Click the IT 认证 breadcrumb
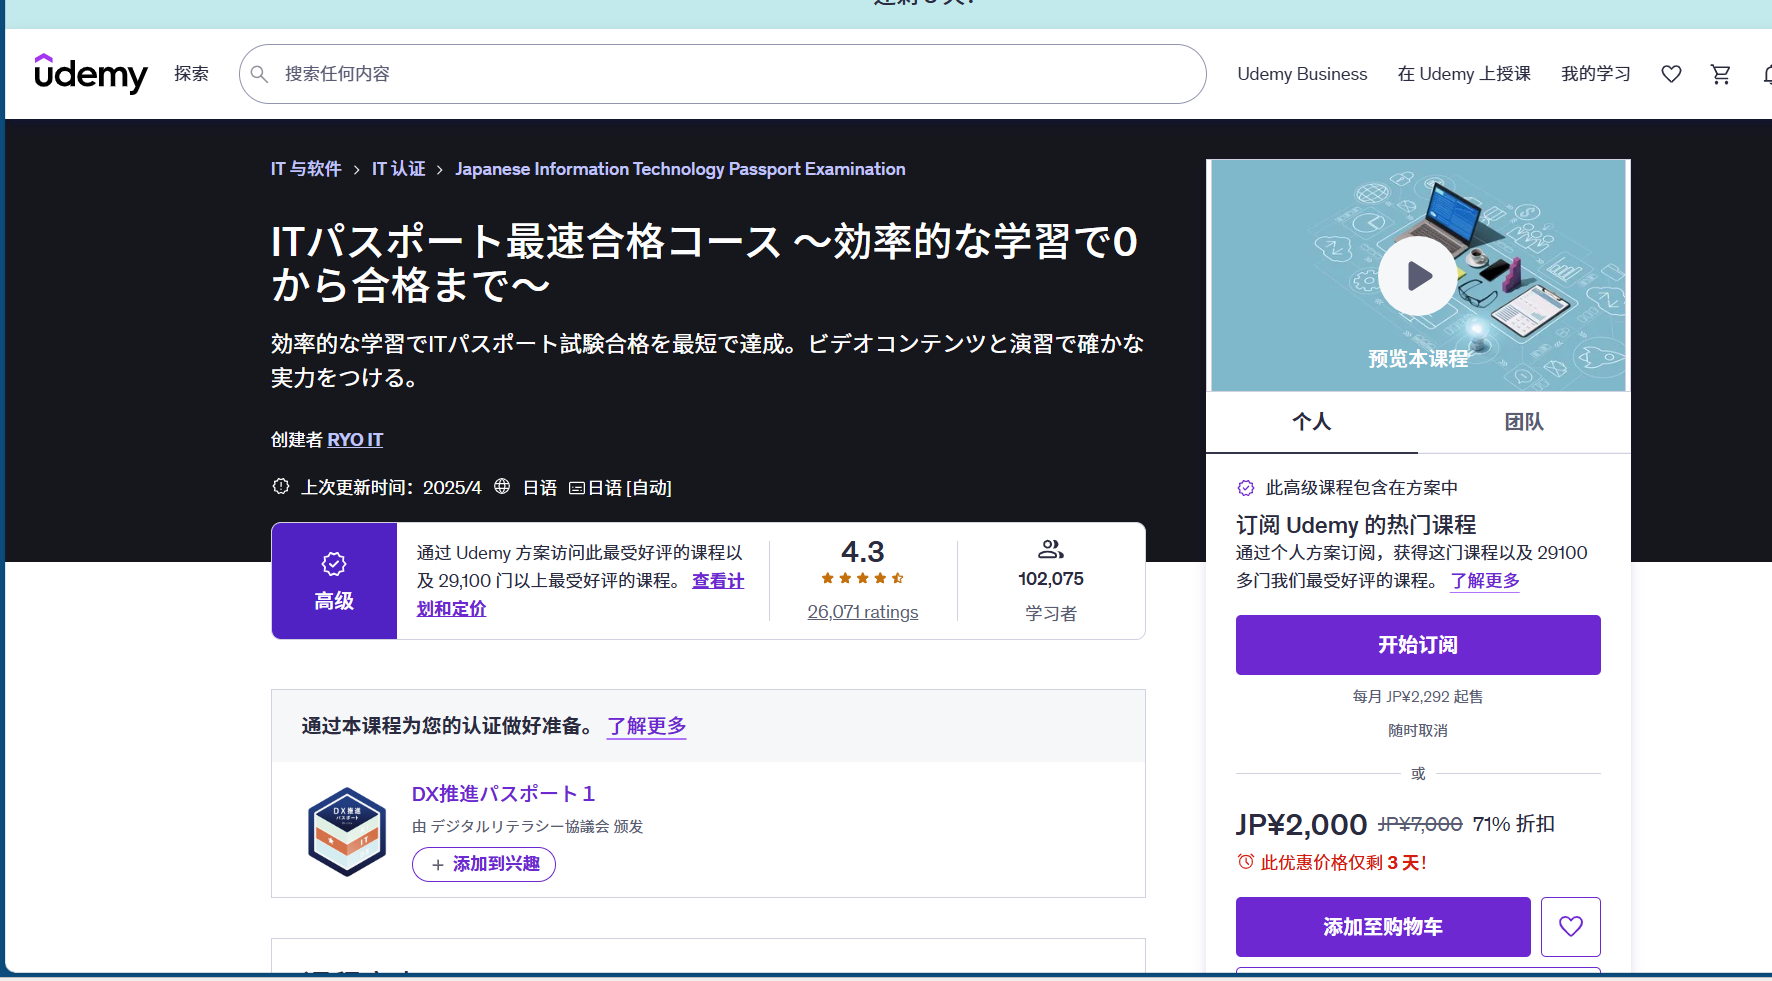1772x981 pixels. point(399,169)
